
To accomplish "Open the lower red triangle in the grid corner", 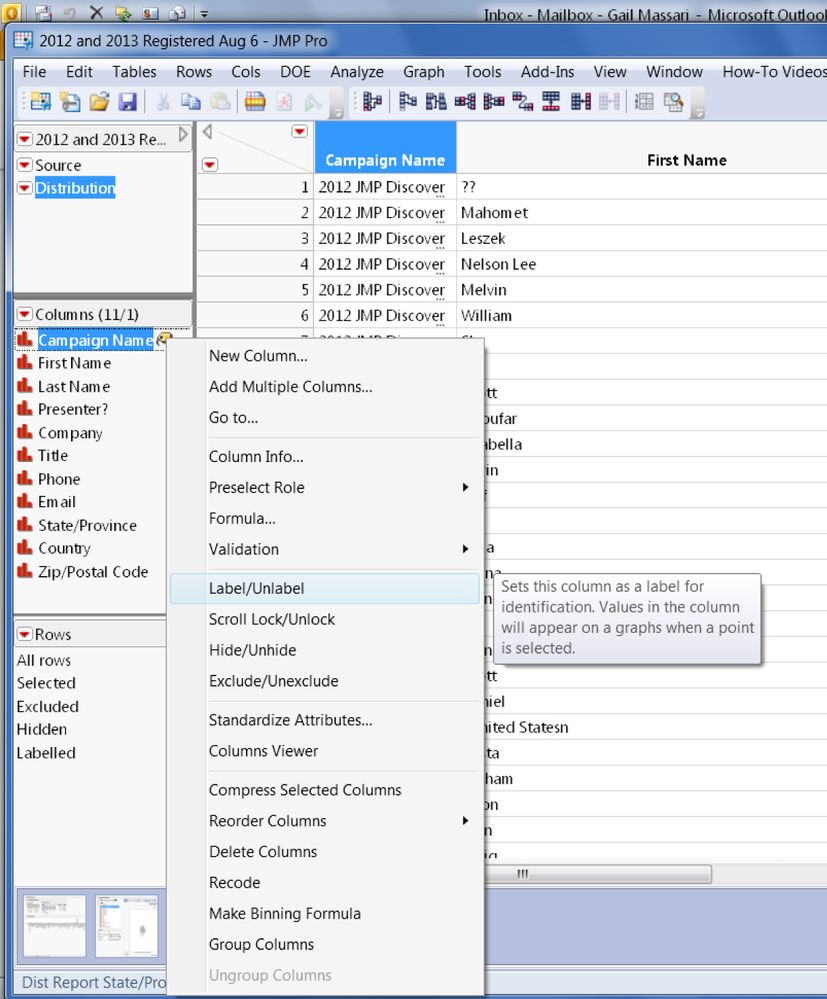I will [x=210, y=165].
